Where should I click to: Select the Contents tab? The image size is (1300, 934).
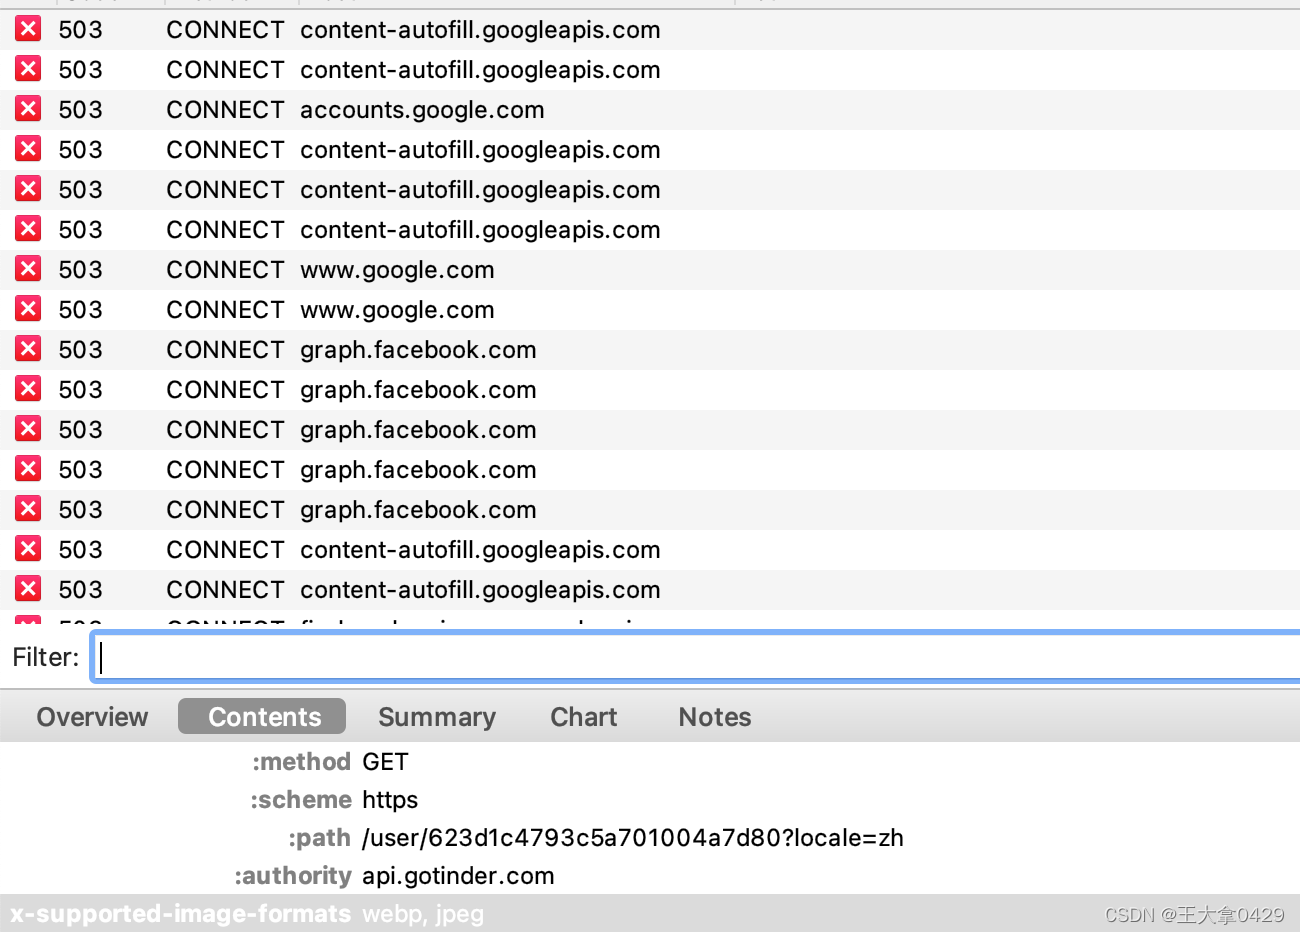[262, 717]
